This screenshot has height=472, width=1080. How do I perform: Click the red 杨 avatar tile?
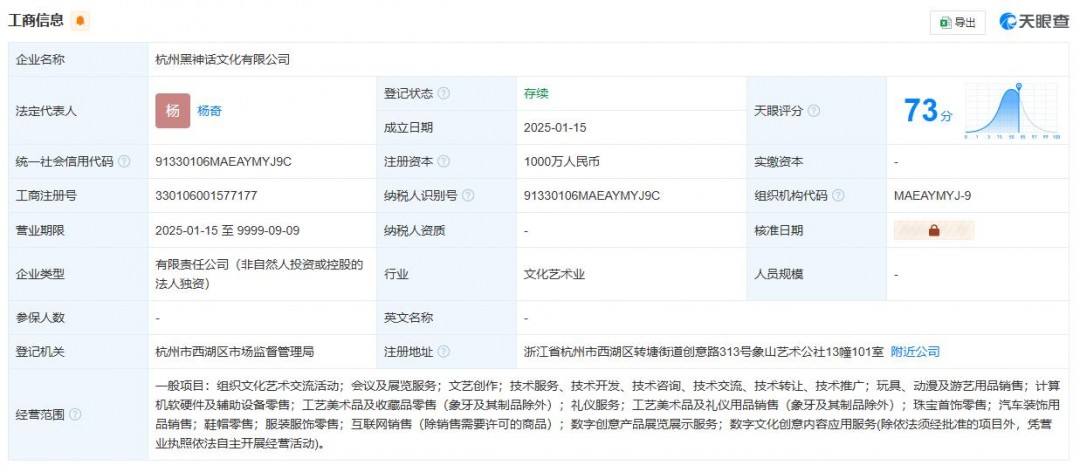point(173,111)
